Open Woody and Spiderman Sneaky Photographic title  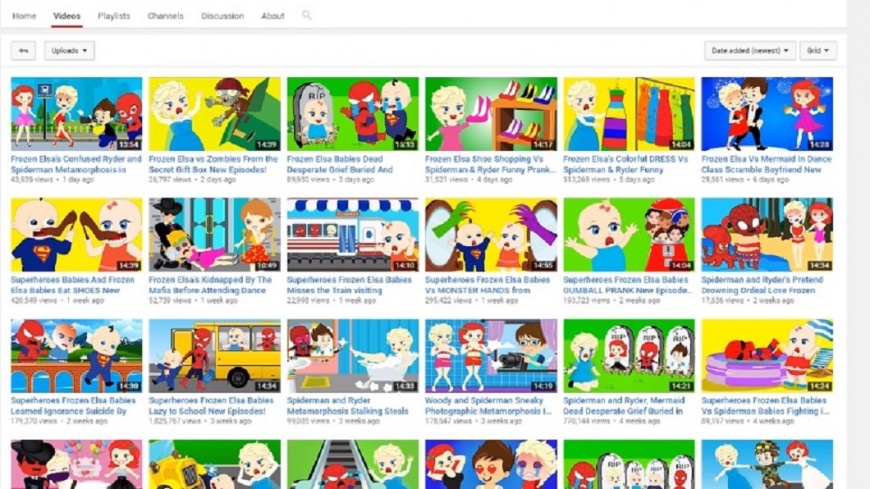(x=488, y=406)
